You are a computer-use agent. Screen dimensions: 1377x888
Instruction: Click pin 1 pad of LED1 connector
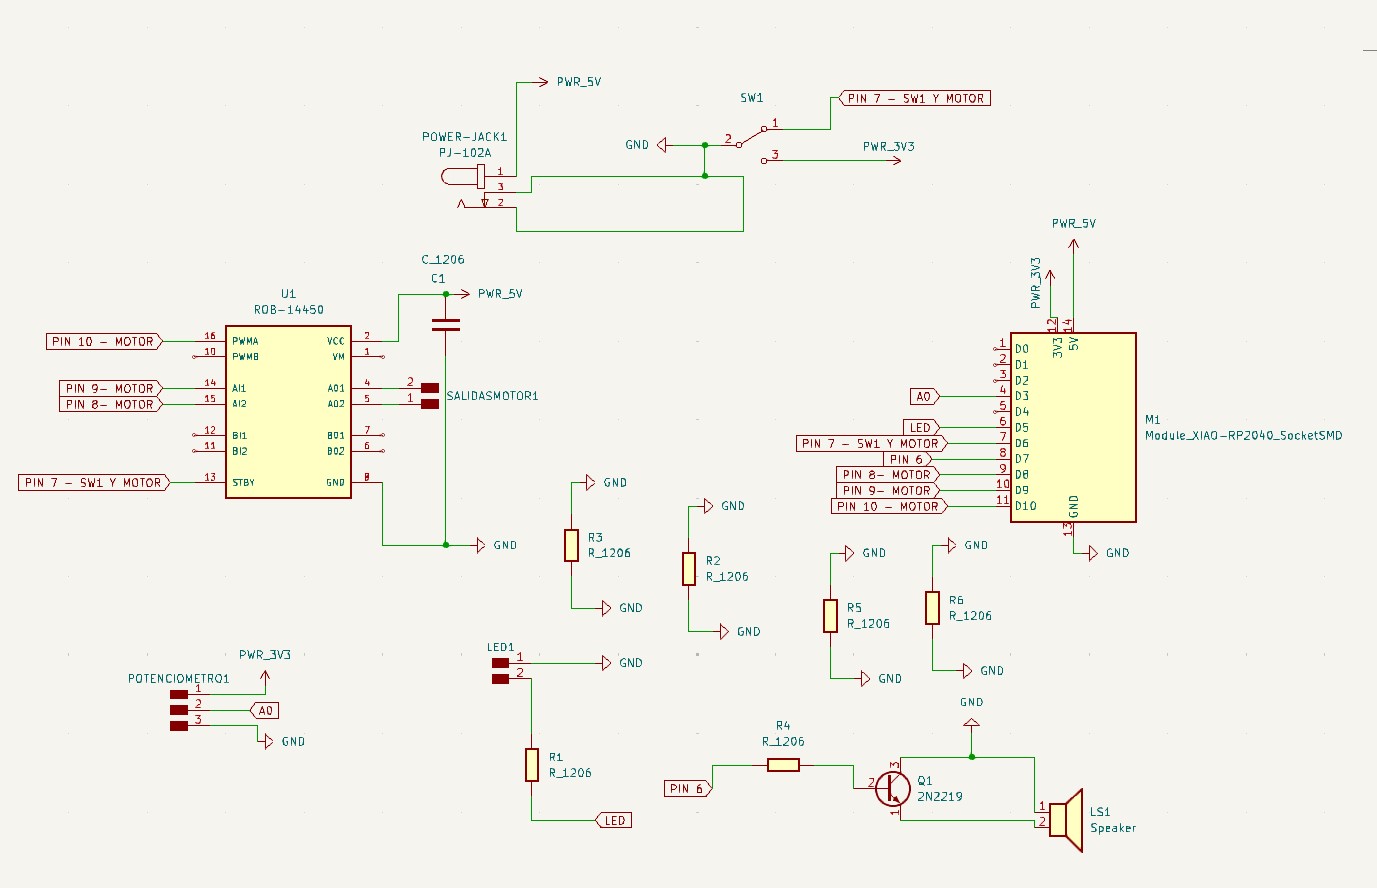[x=500, y=663]
